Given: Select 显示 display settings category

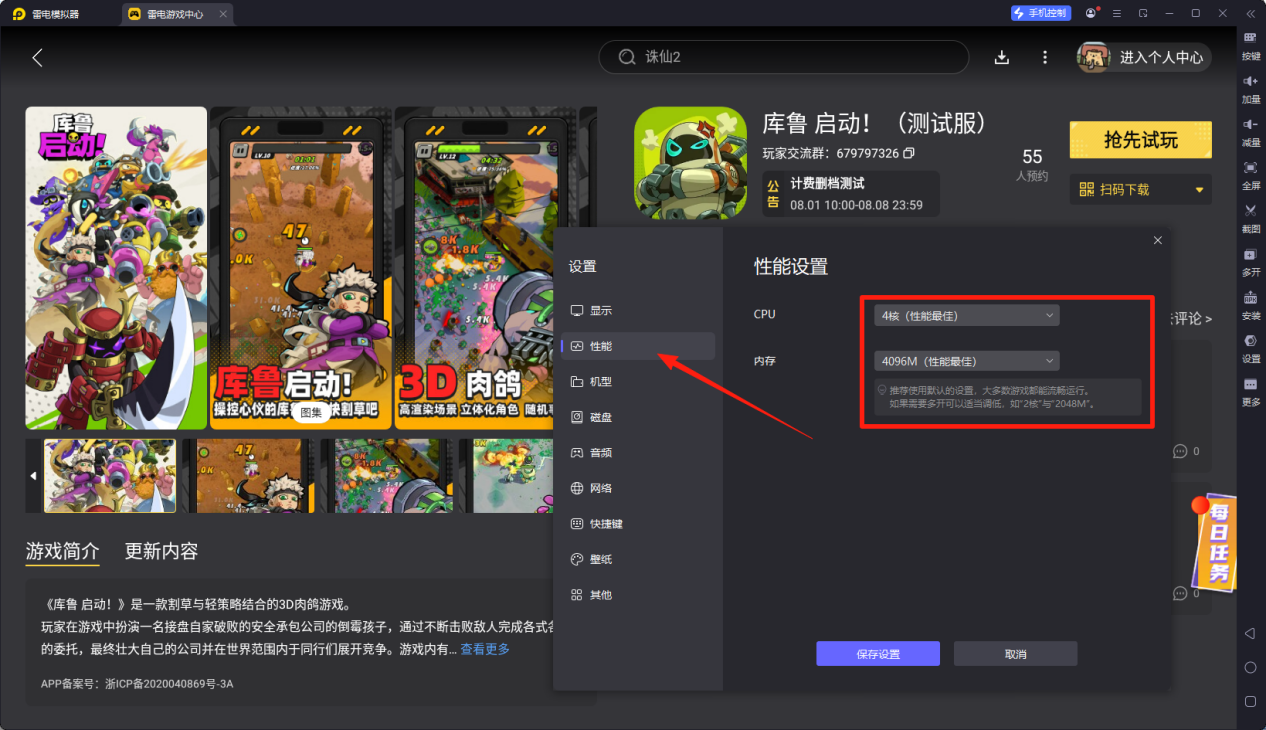Looking at the screenshot, I should click(x=638, y=310).
